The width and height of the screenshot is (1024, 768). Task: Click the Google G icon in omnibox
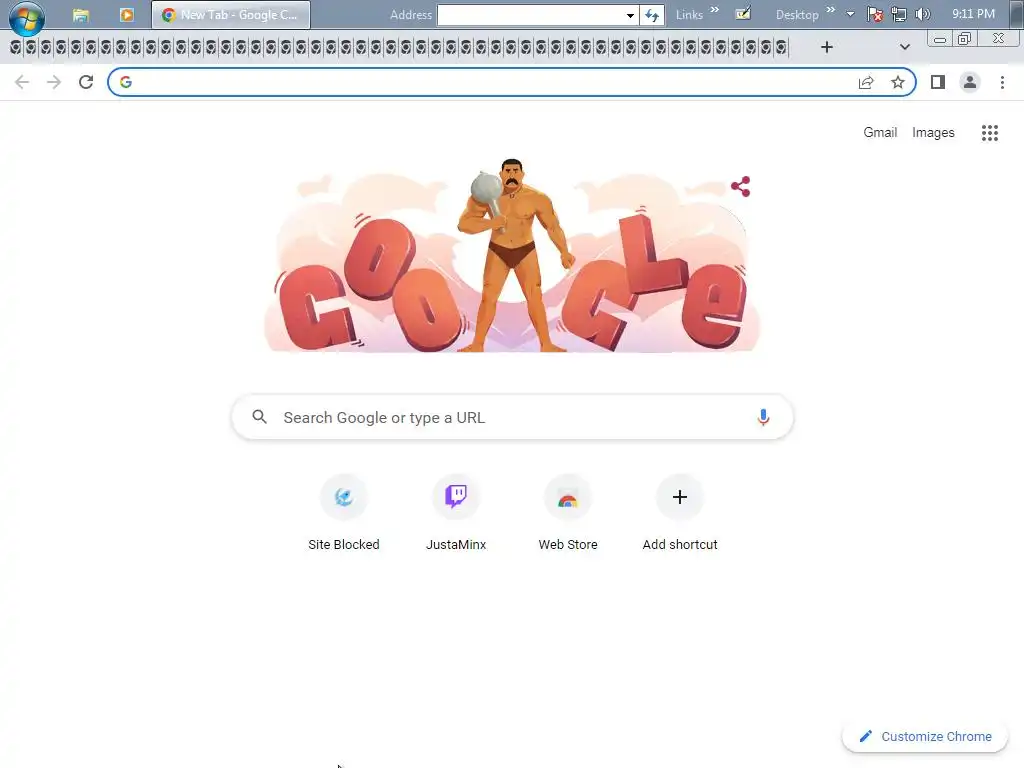point(126,82)
